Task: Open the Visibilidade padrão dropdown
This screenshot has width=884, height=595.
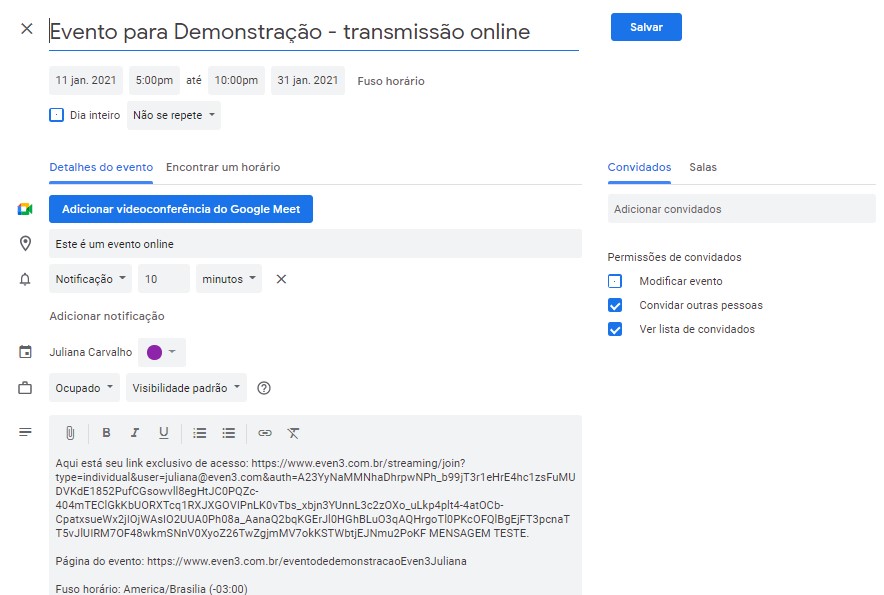Action: 186,388
